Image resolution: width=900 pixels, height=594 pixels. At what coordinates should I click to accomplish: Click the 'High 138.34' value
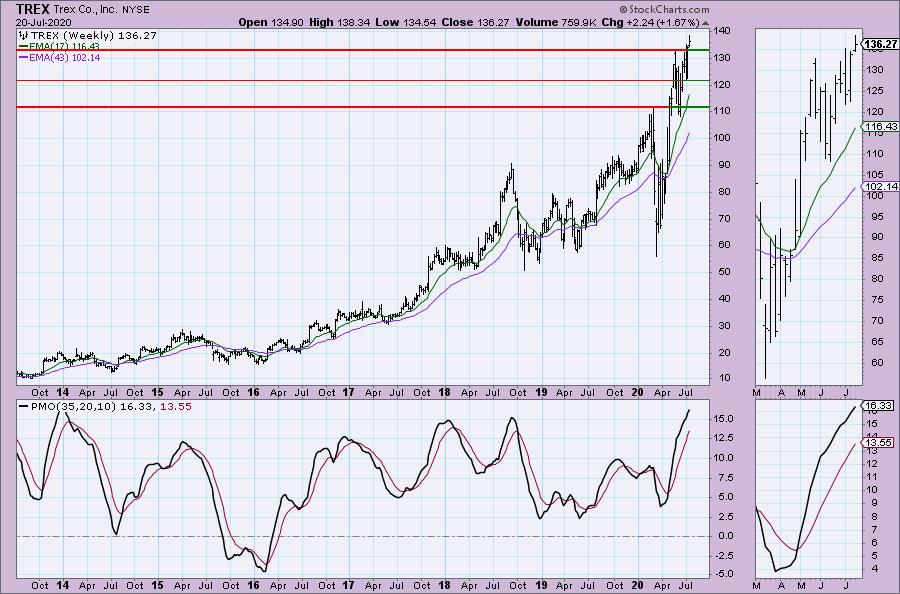coord(339,22)
